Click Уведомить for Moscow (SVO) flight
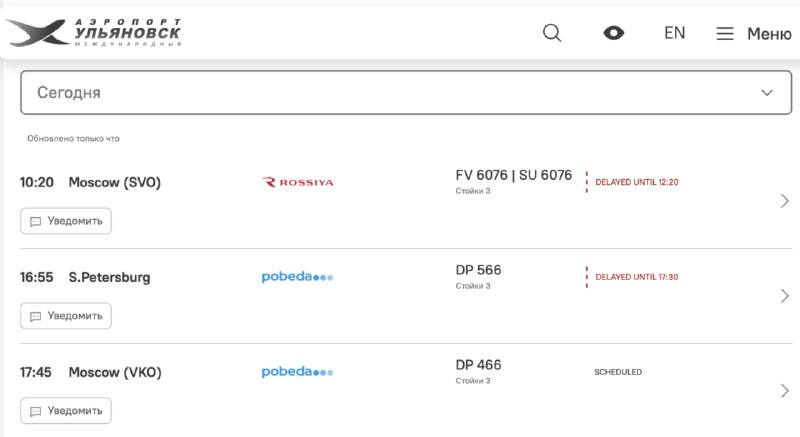 66,221
